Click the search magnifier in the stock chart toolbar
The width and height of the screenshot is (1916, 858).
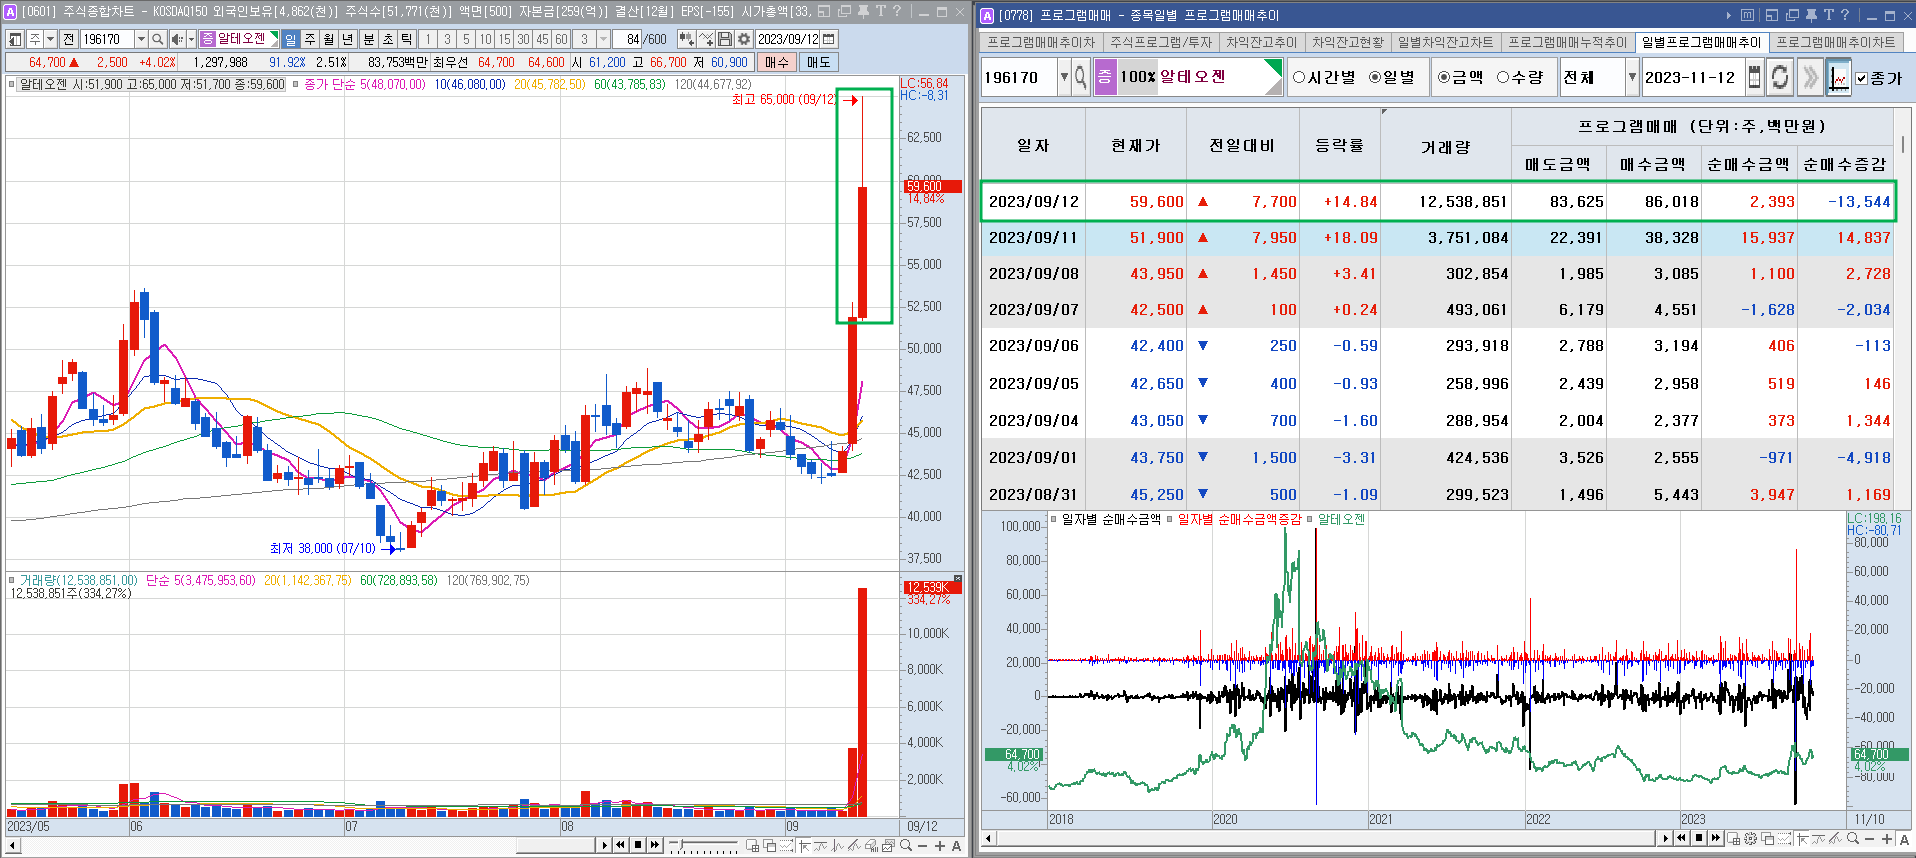(x=158, y=39)
